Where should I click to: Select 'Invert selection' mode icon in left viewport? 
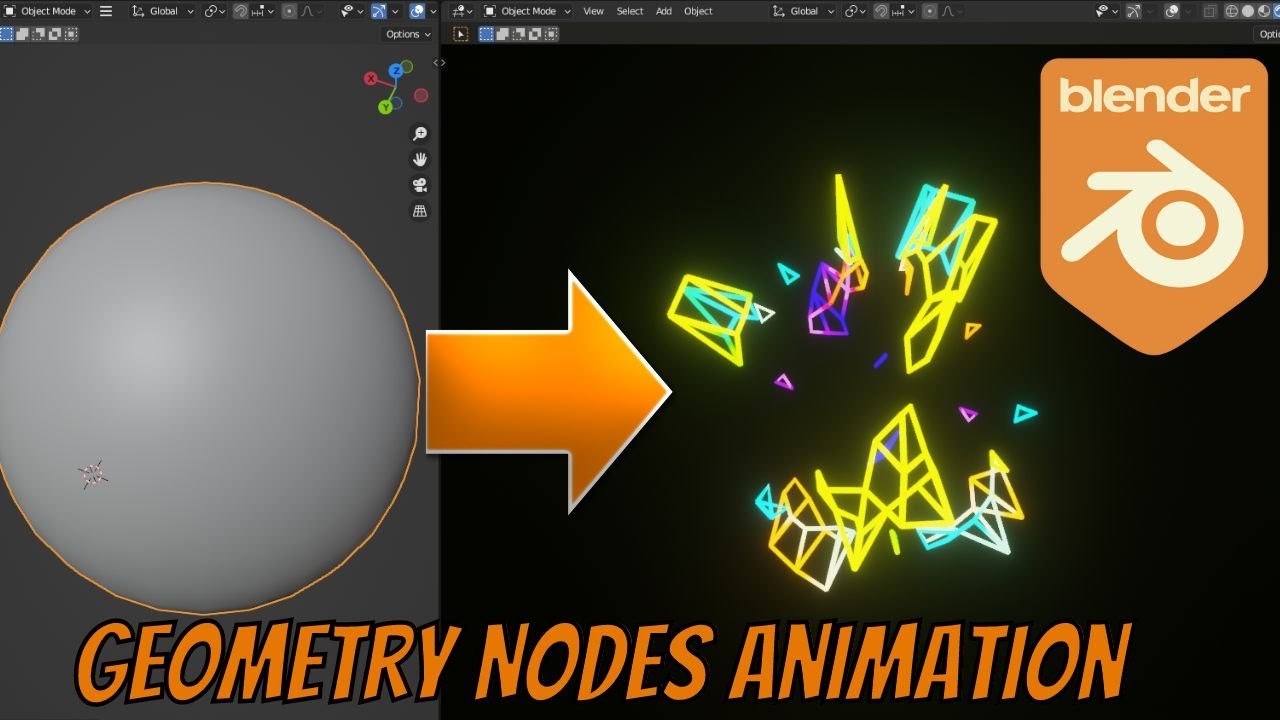tap(55, 34)
